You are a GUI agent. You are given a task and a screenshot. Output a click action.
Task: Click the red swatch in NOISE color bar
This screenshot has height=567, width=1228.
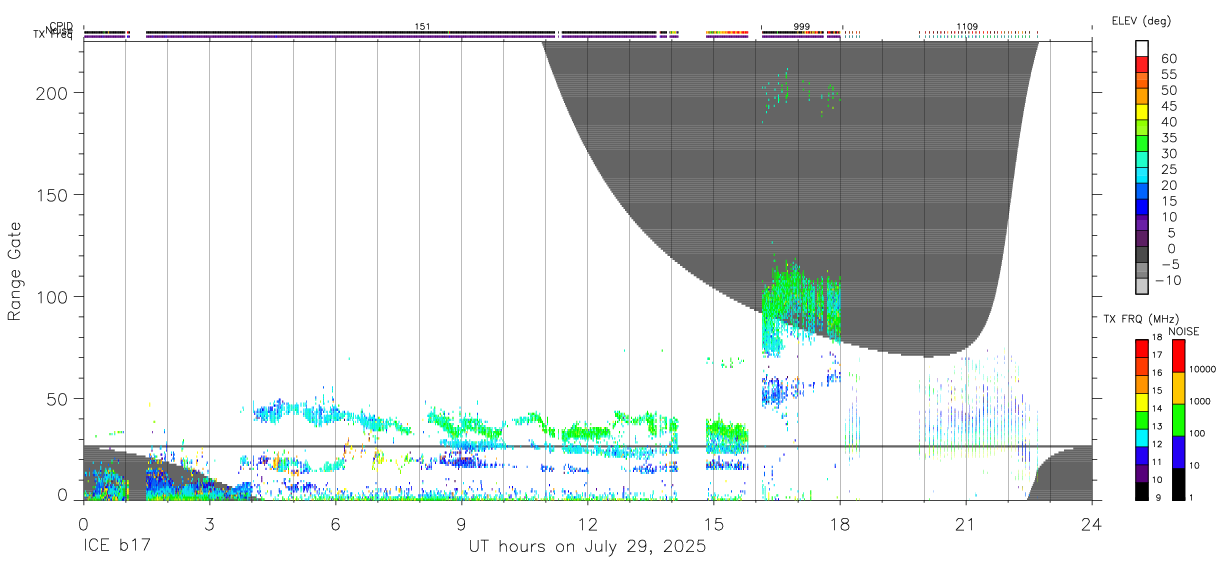click(x=1178, y=356)
